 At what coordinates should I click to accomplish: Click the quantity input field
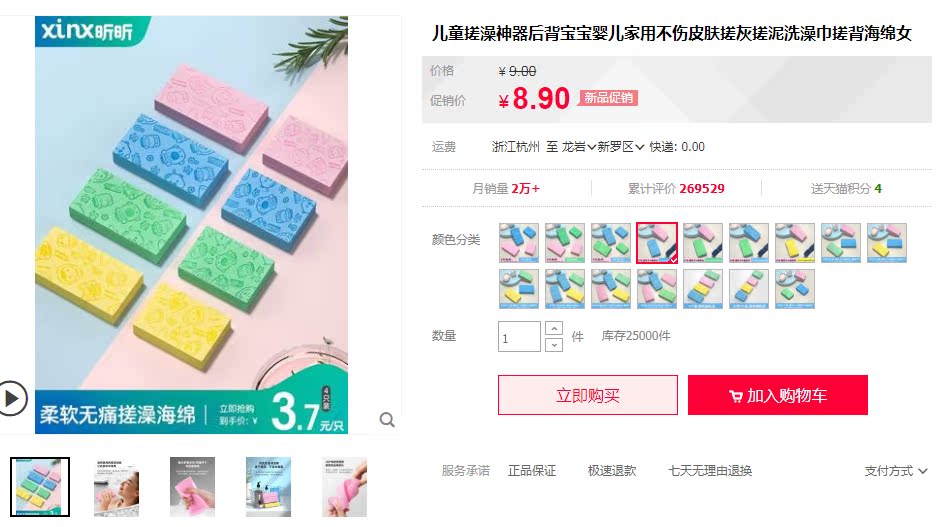click(519, 336)
